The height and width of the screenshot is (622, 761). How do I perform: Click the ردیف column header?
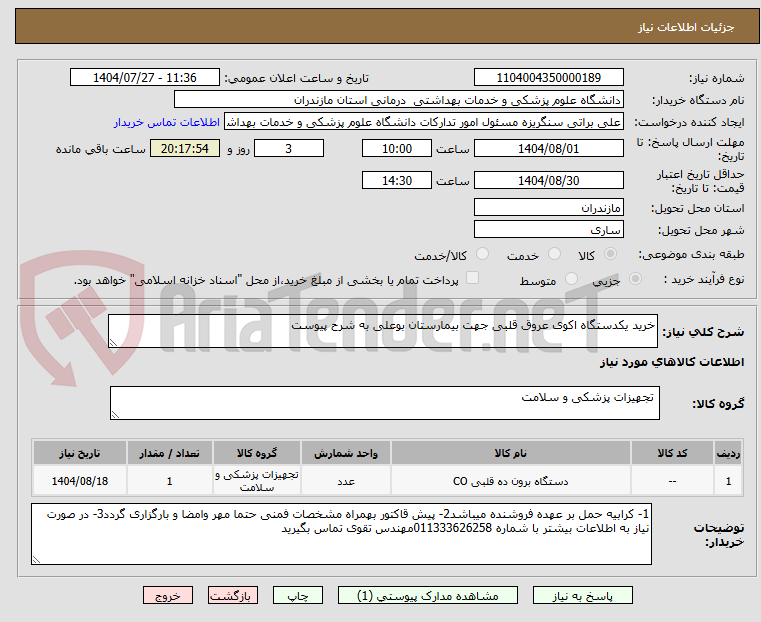click(728, 453)
